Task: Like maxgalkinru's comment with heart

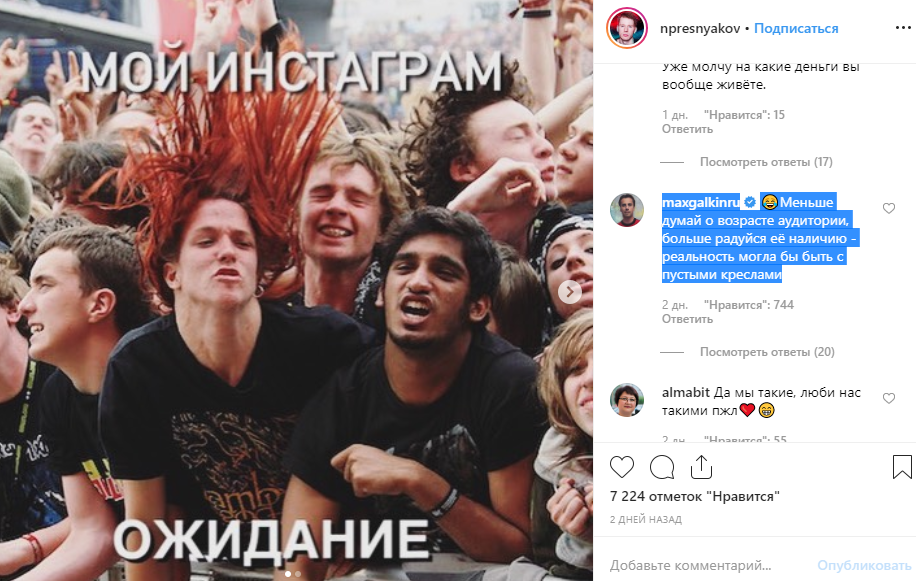Action: (889, 208)
